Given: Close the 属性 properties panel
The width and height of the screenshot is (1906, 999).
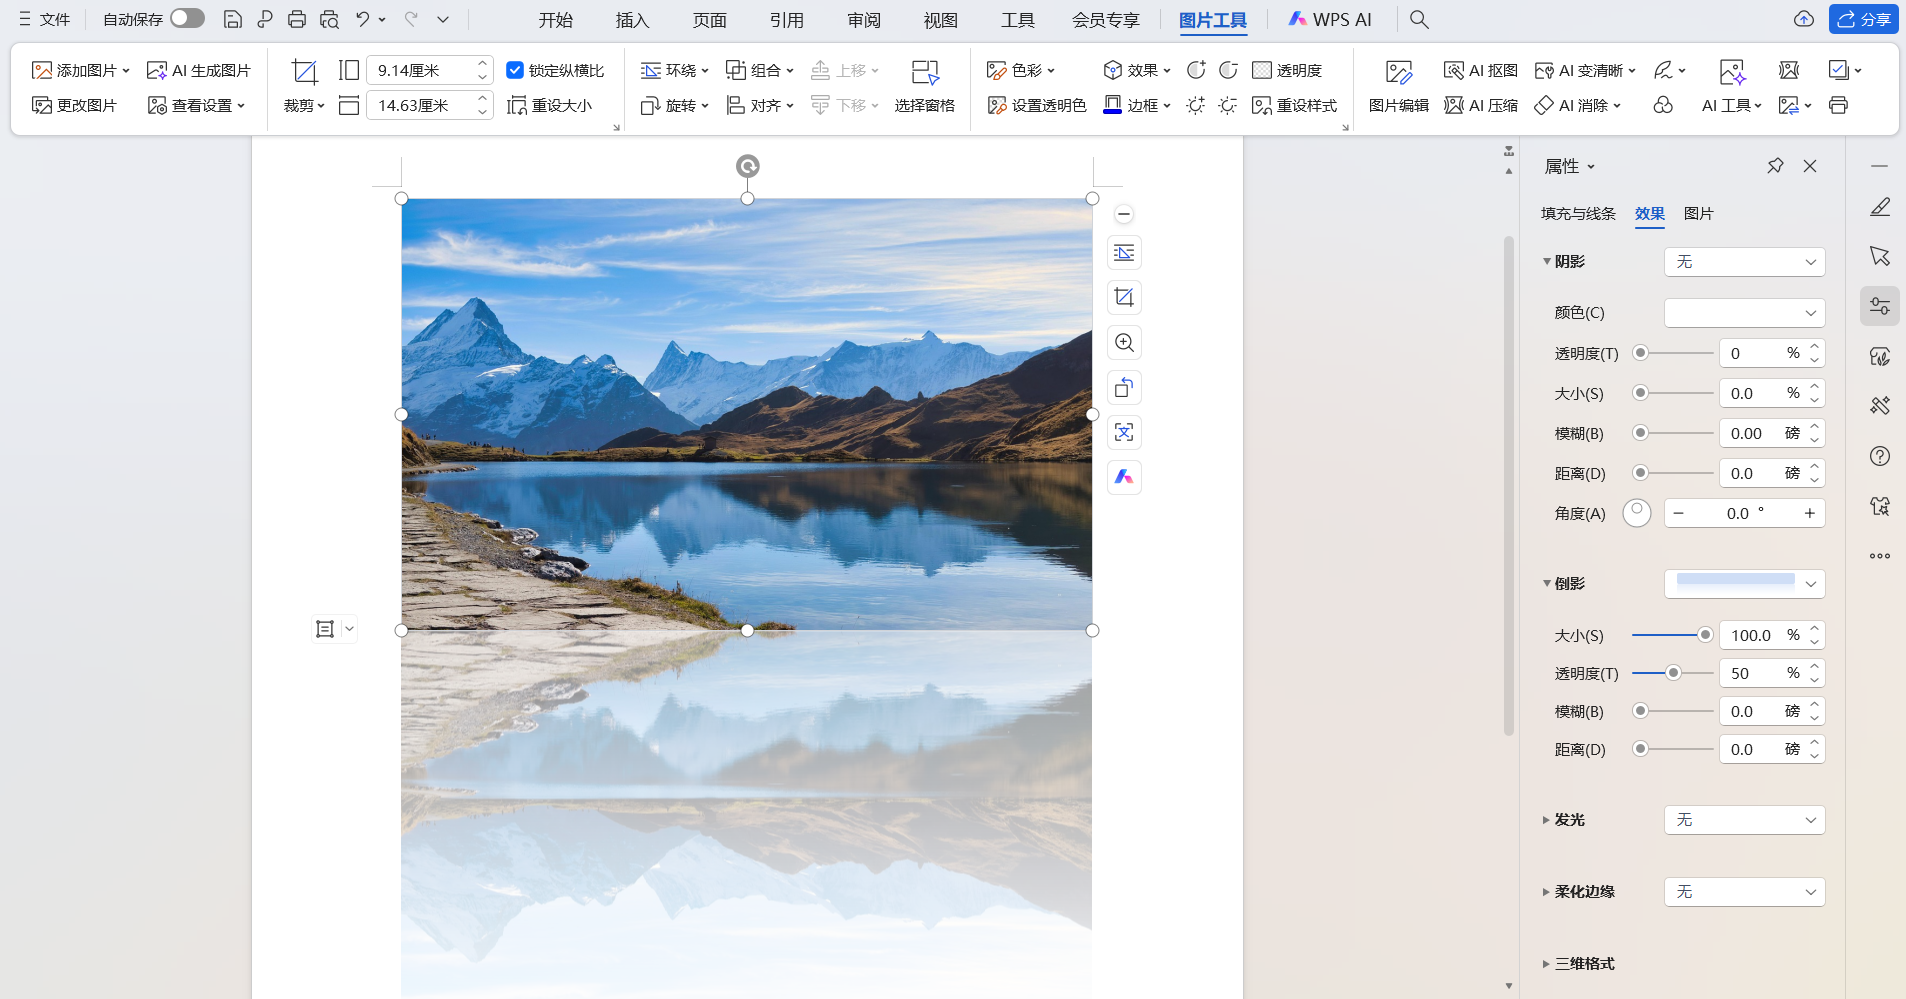Looking at the screenshot, I should point(1810,166).
